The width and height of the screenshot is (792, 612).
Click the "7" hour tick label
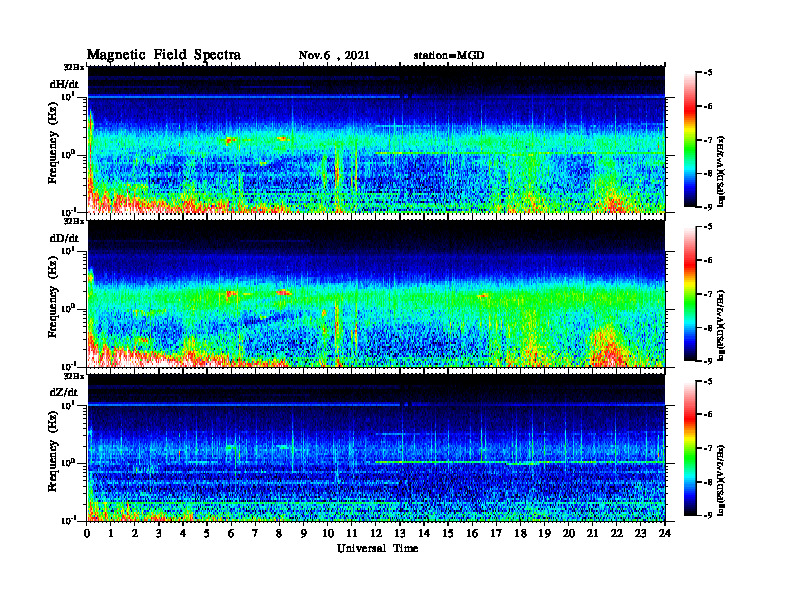pyautogui.click(x=255, y=534)
